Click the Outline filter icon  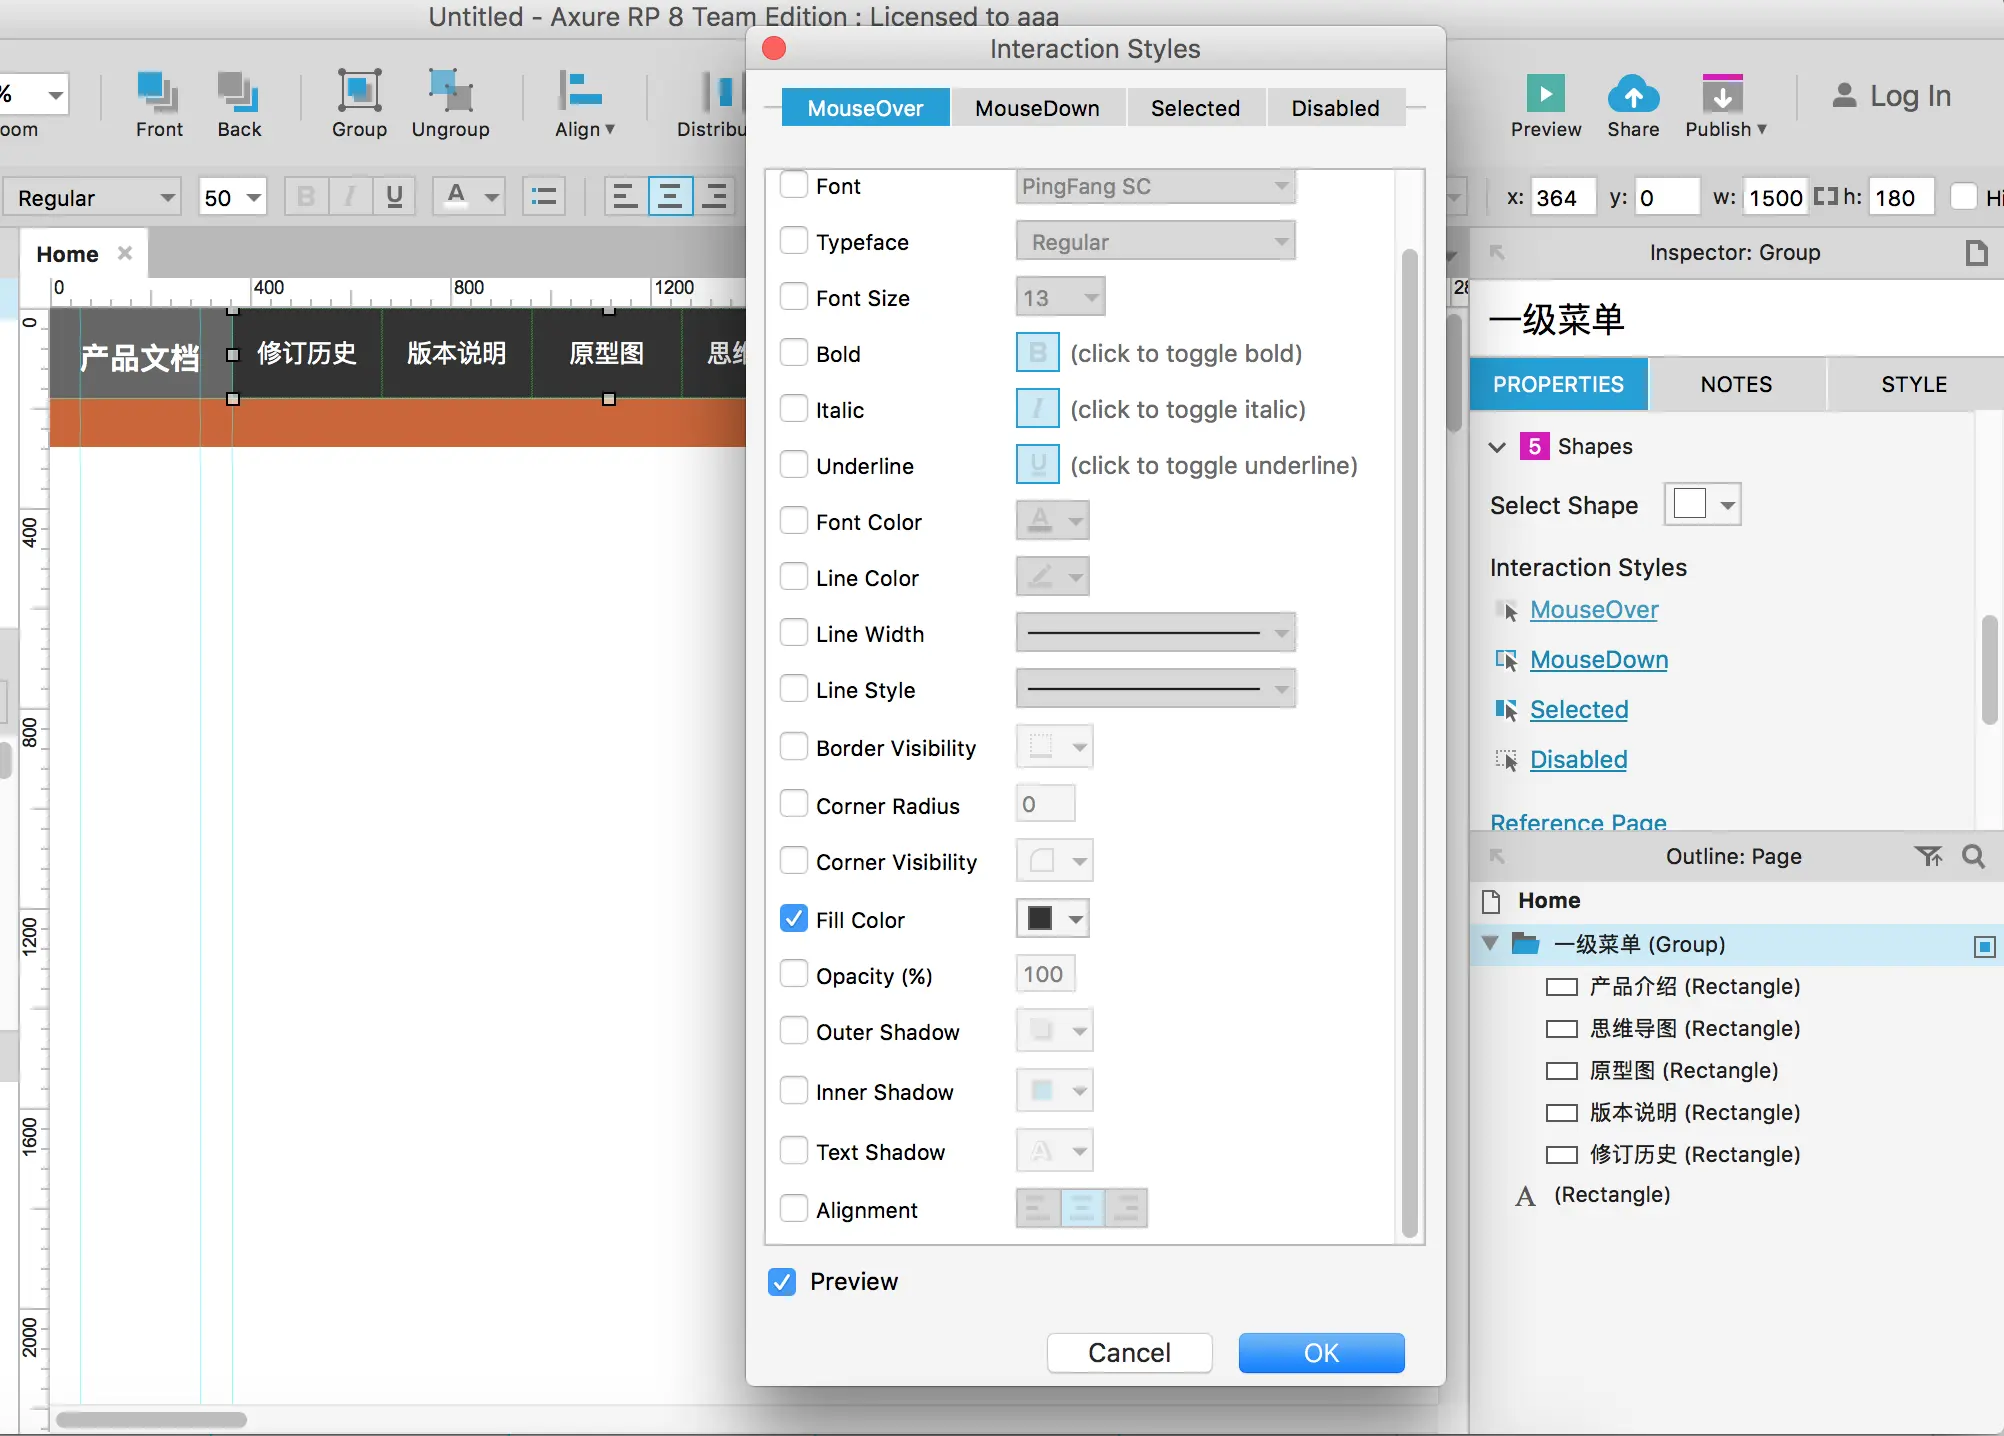pos(1928,856)
